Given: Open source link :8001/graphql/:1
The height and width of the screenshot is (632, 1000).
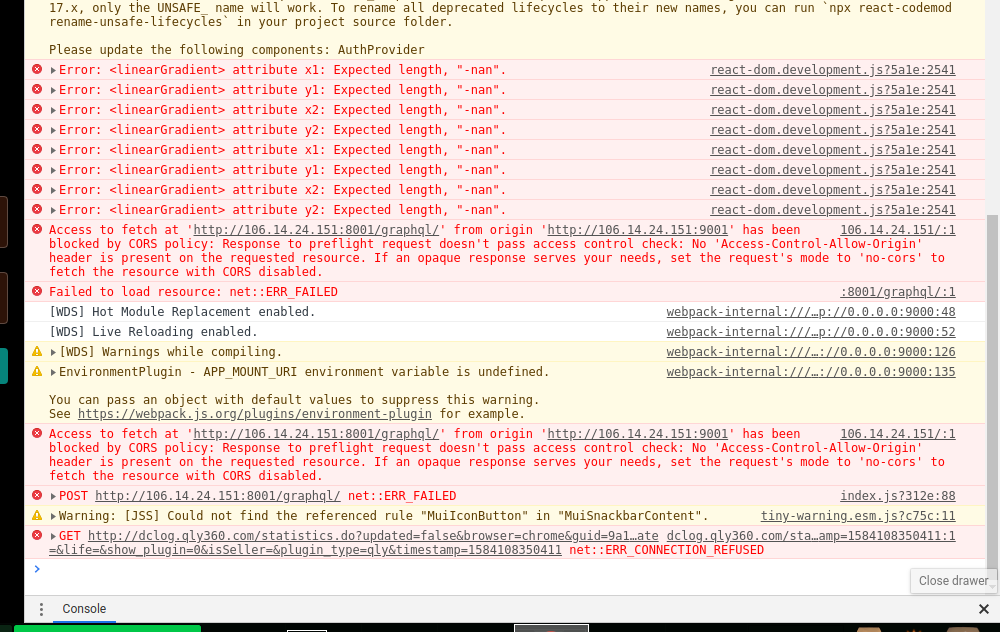Looking at the screenshot, I should click(x=897, y=292).
